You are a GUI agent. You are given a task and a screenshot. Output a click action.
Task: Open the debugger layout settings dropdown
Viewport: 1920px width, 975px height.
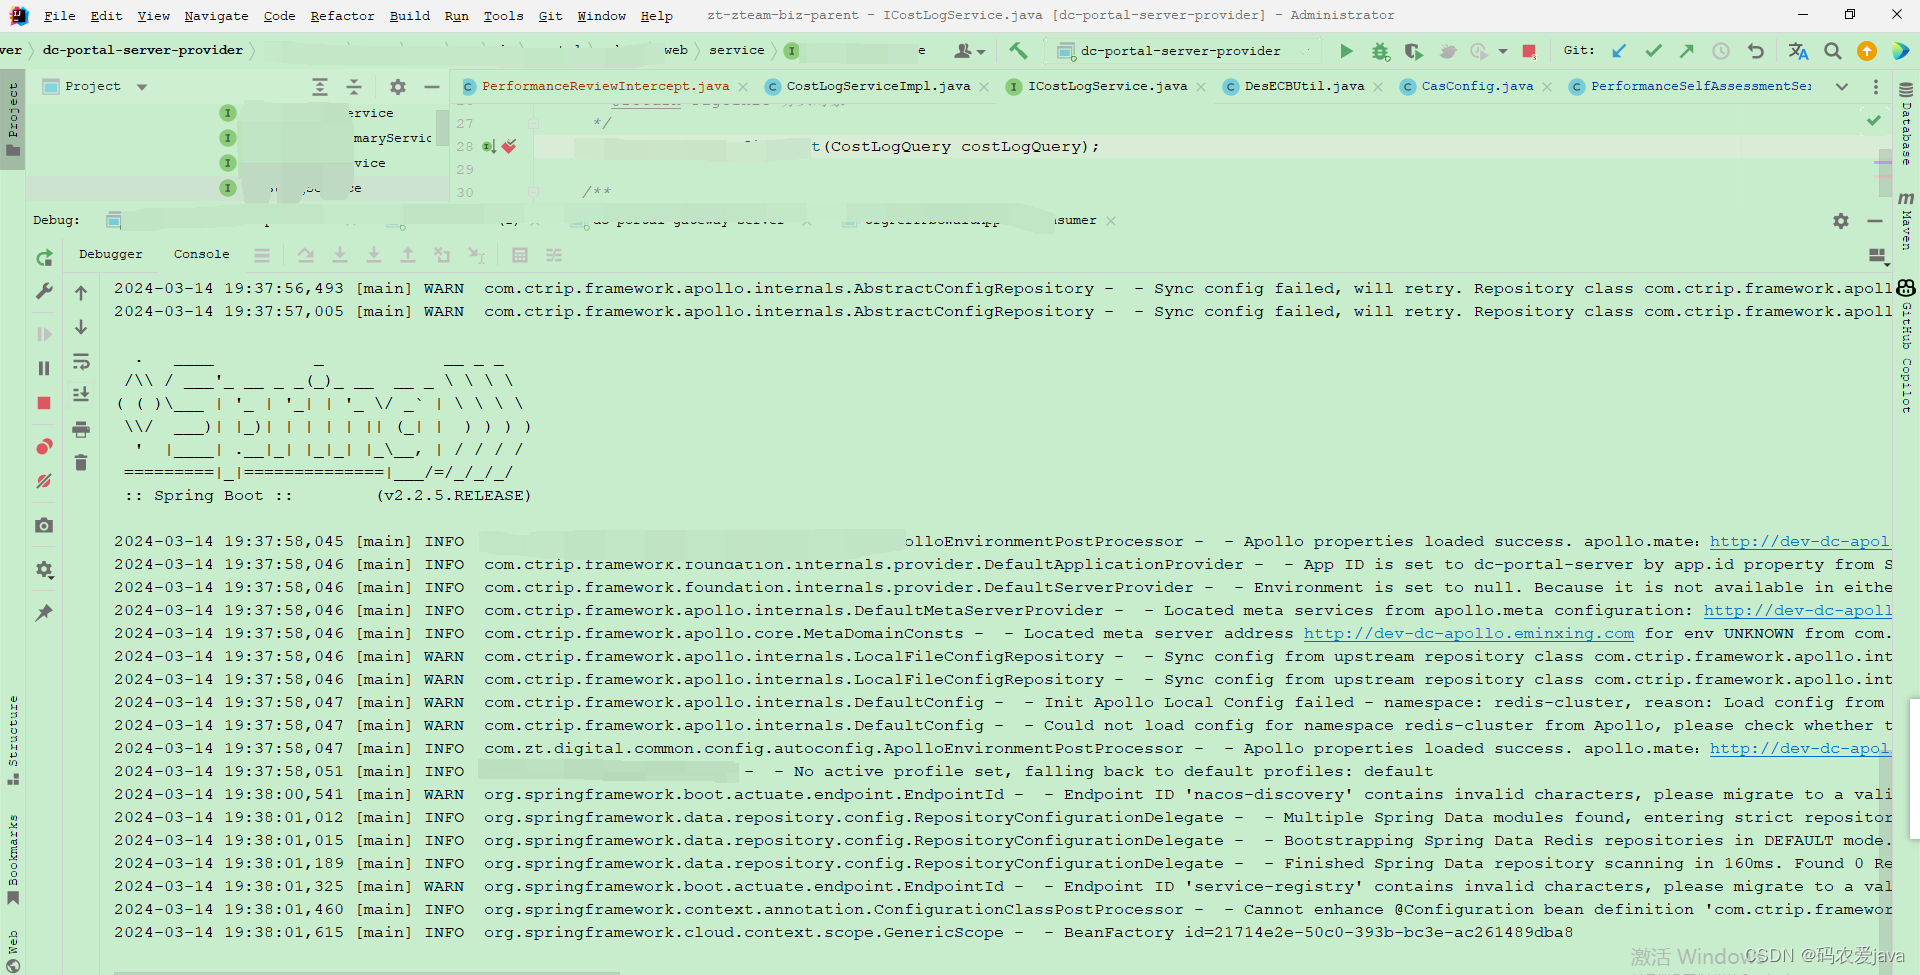coord(1878,257)
